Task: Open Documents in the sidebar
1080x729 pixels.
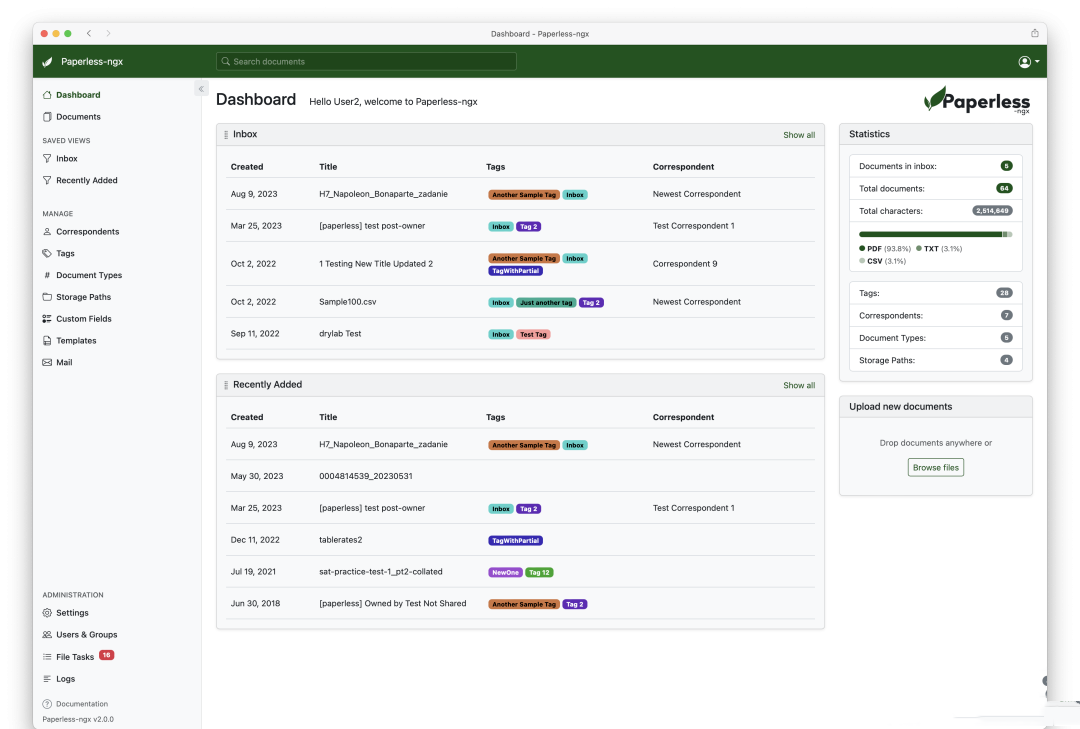Action: (x=72, y=117)
